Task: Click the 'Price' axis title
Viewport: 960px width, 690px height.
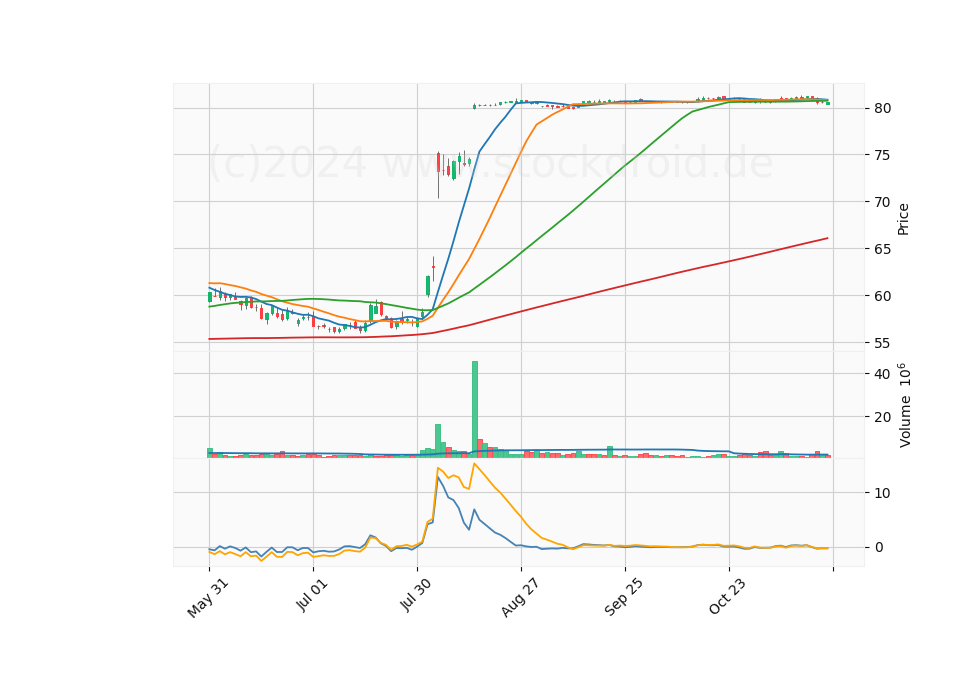Action: click(903, 219)
